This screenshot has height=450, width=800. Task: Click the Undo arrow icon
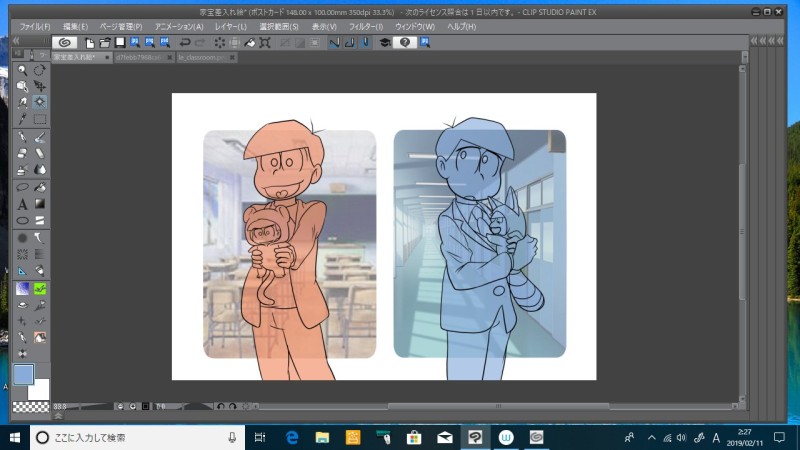pyautogui.click(x=185, y=43)
